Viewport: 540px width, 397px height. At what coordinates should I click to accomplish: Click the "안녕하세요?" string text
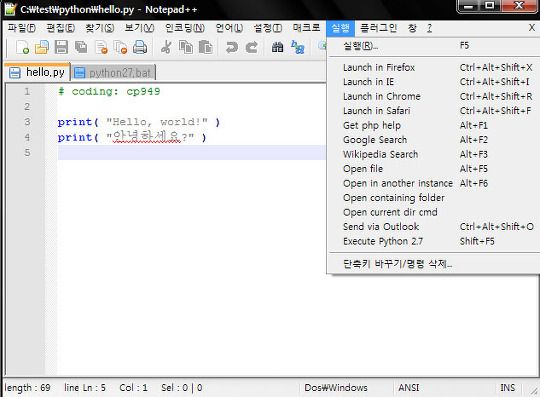[x=150, y=137]
